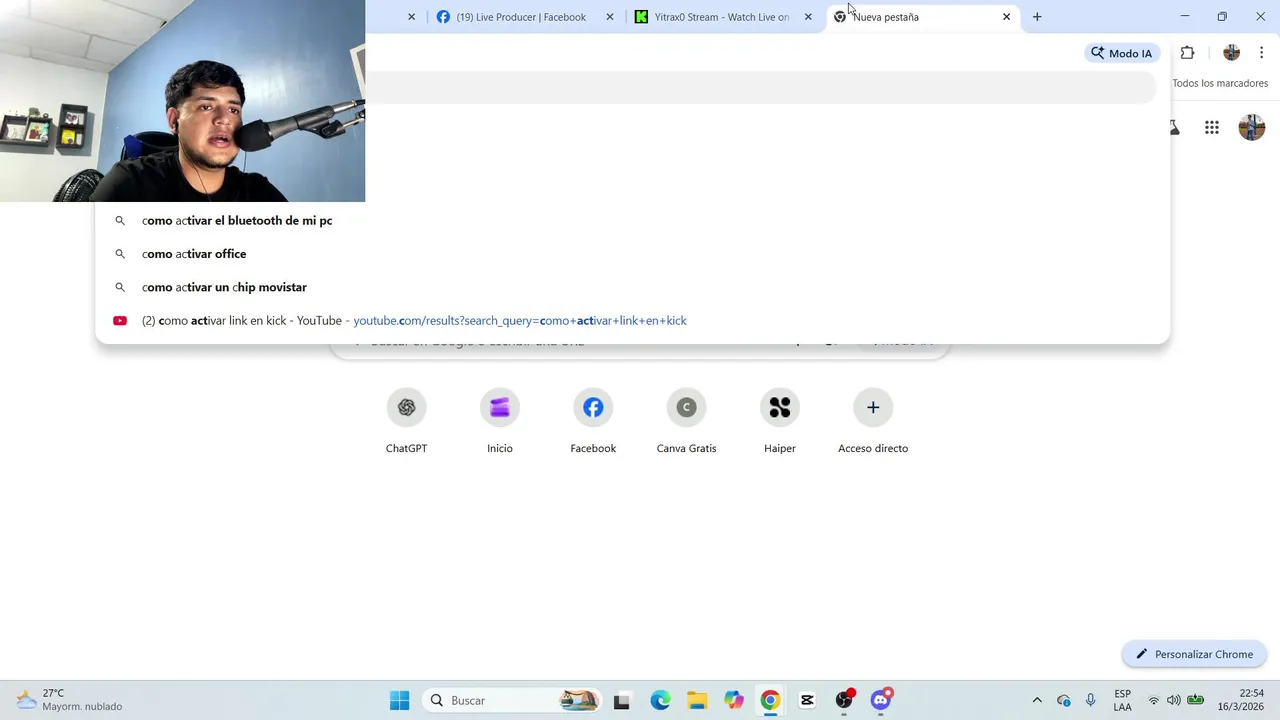Open File Explorer from the taskbar
1280x720 pixels.
tap(697, 700)
